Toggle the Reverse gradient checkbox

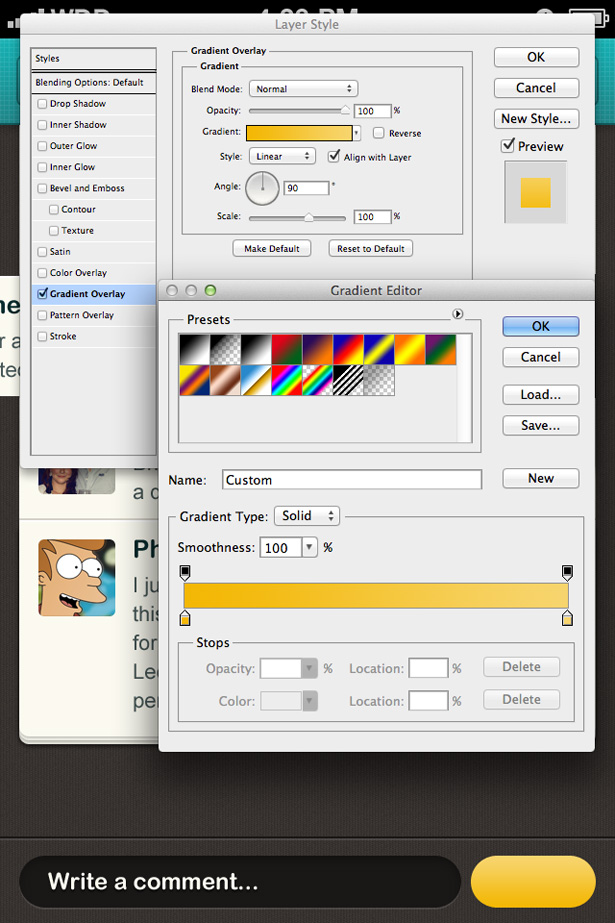[379, 133]
